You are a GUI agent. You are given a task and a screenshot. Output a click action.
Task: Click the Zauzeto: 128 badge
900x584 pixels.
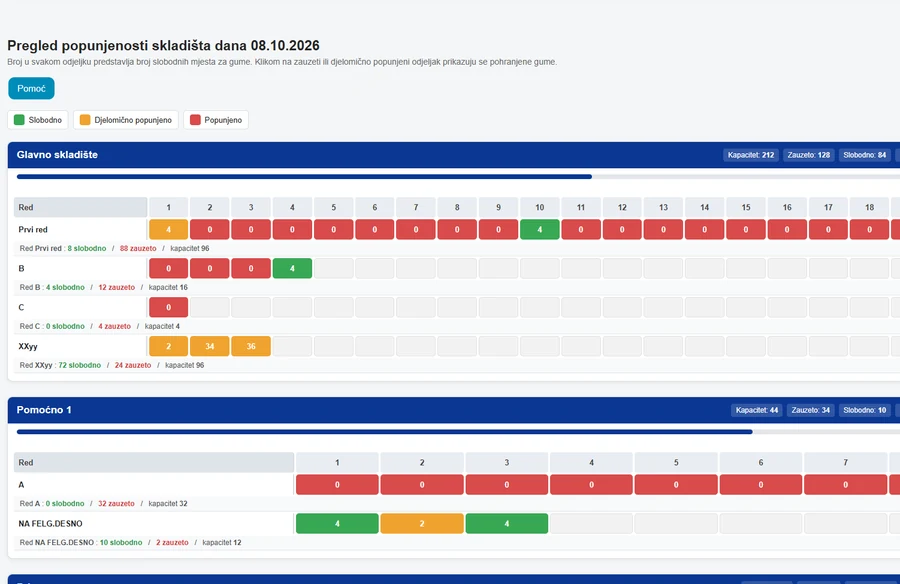[x=809, y=155]
